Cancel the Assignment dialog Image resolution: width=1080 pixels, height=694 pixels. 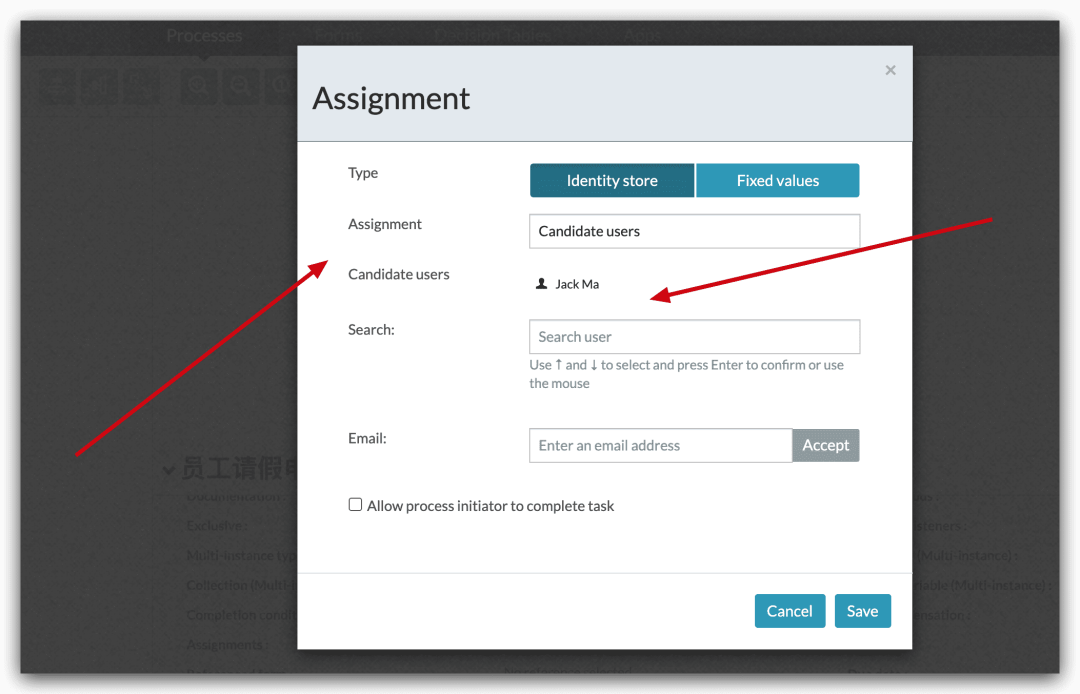[789, 611]
